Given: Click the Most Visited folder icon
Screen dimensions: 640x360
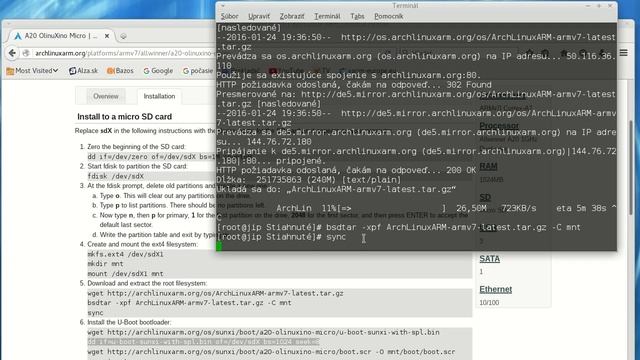Looking at the screenshot, I should (10, 71).
